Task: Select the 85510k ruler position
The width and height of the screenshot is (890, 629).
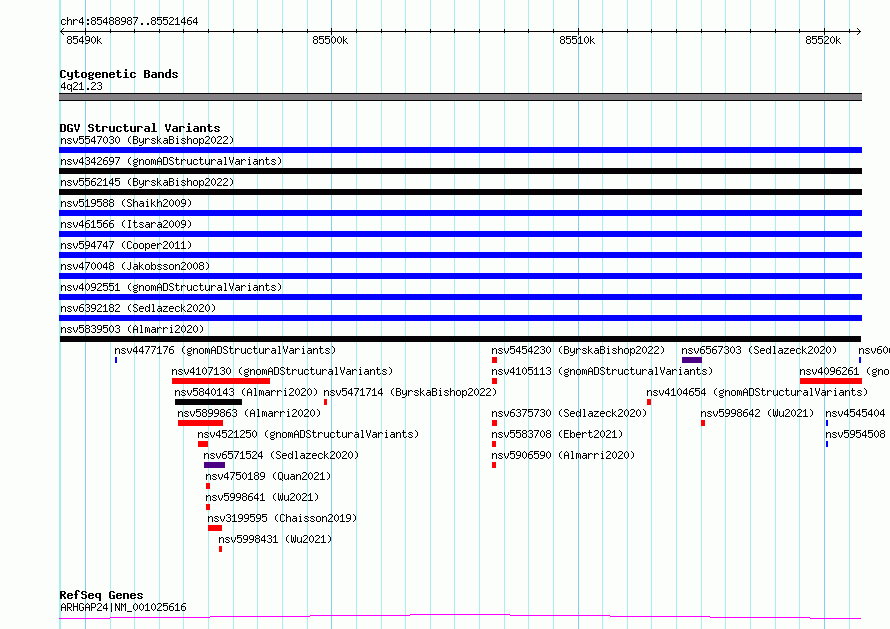Action: tap(577, 40)
